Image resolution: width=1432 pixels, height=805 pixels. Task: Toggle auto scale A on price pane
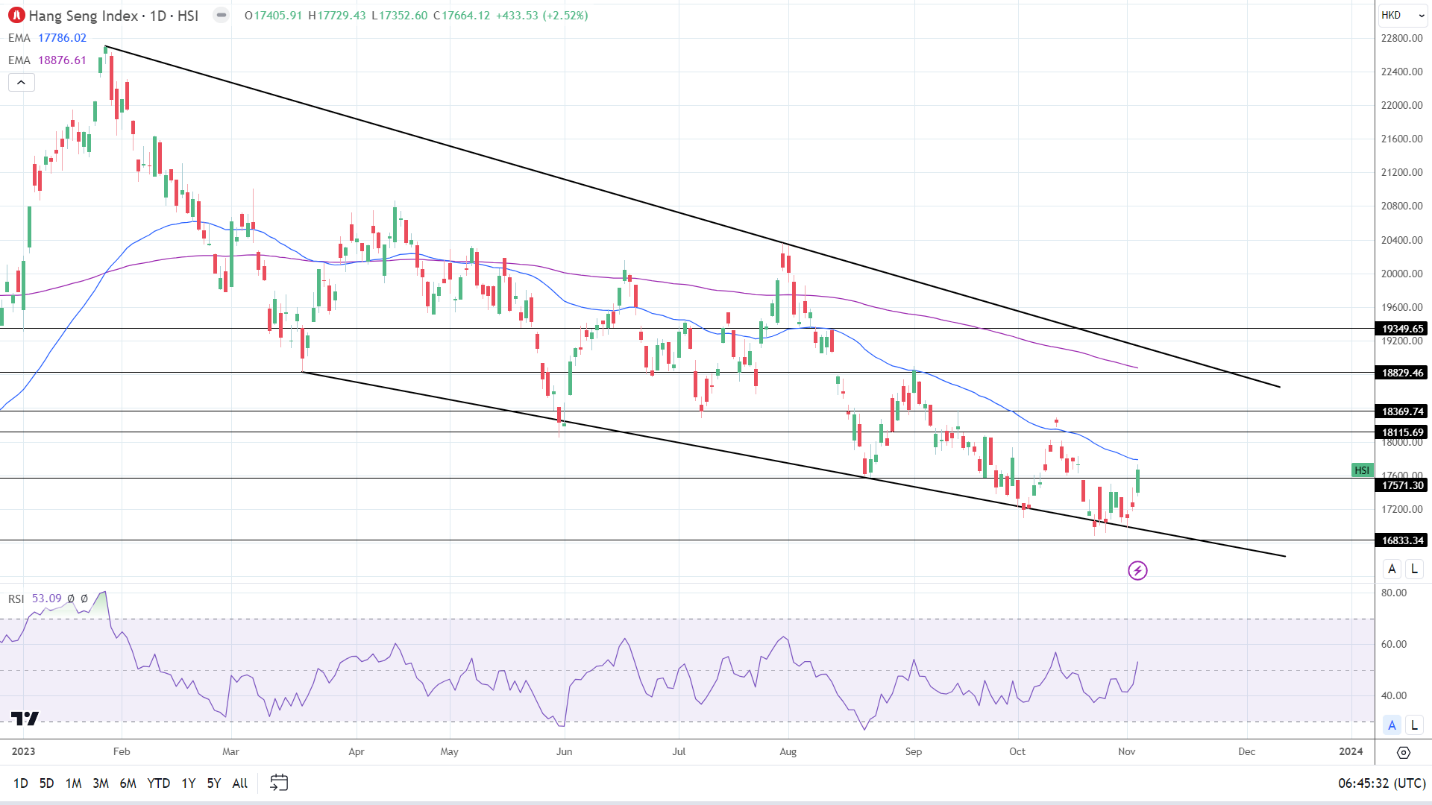pos(1392,569)
